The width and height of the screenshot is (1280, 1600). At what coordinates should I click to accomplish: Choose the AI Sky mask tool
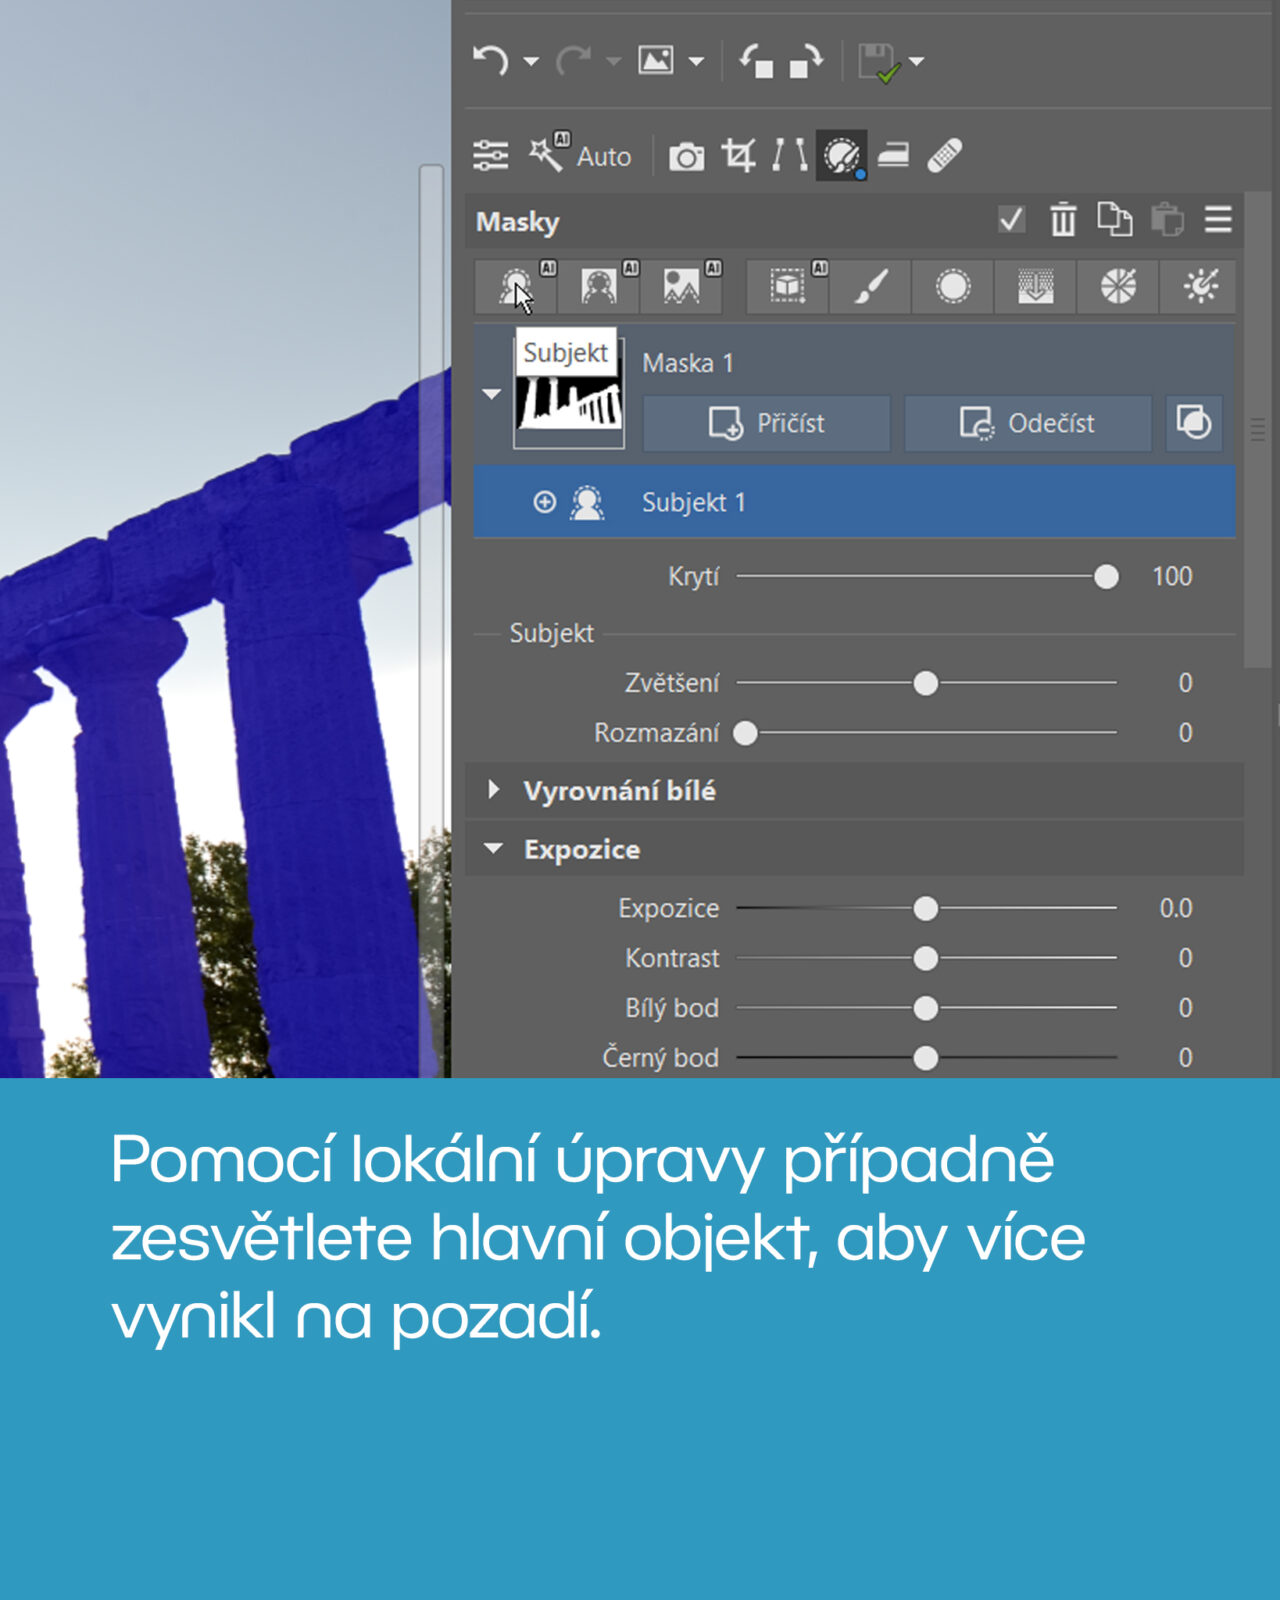click(x=681, y=287)
